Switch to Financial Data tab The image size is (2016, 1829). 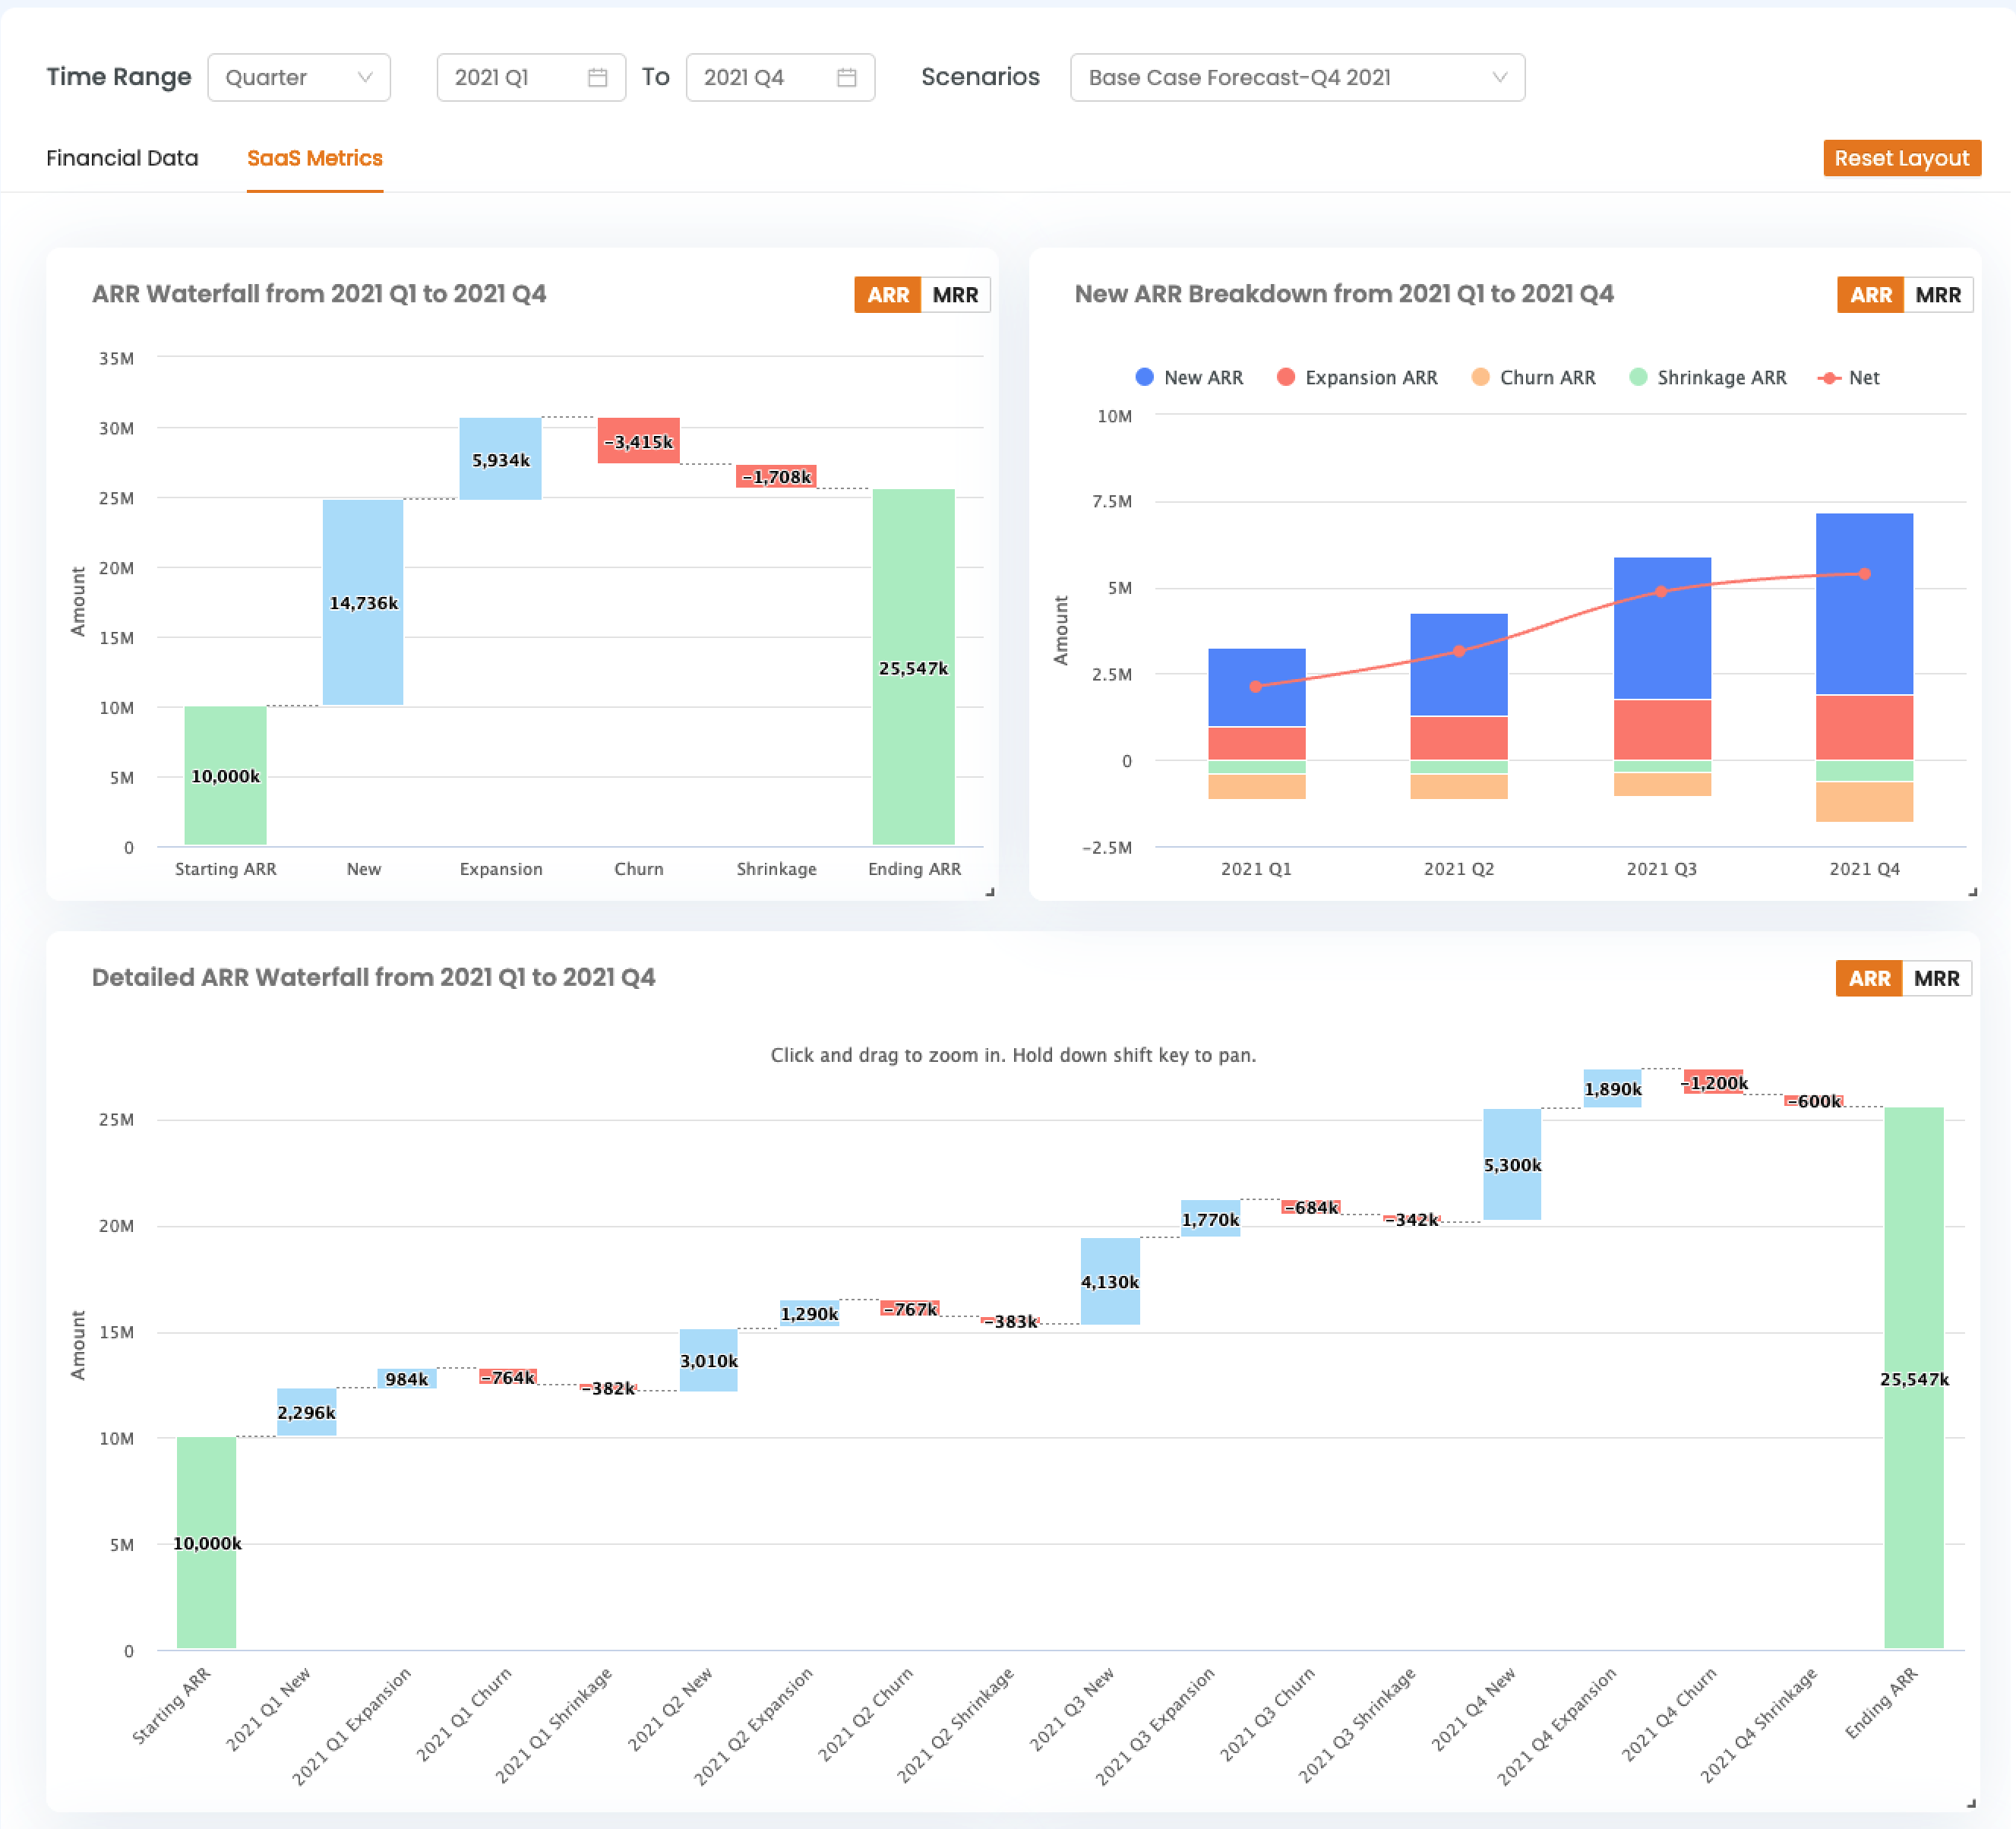point(122,158)
